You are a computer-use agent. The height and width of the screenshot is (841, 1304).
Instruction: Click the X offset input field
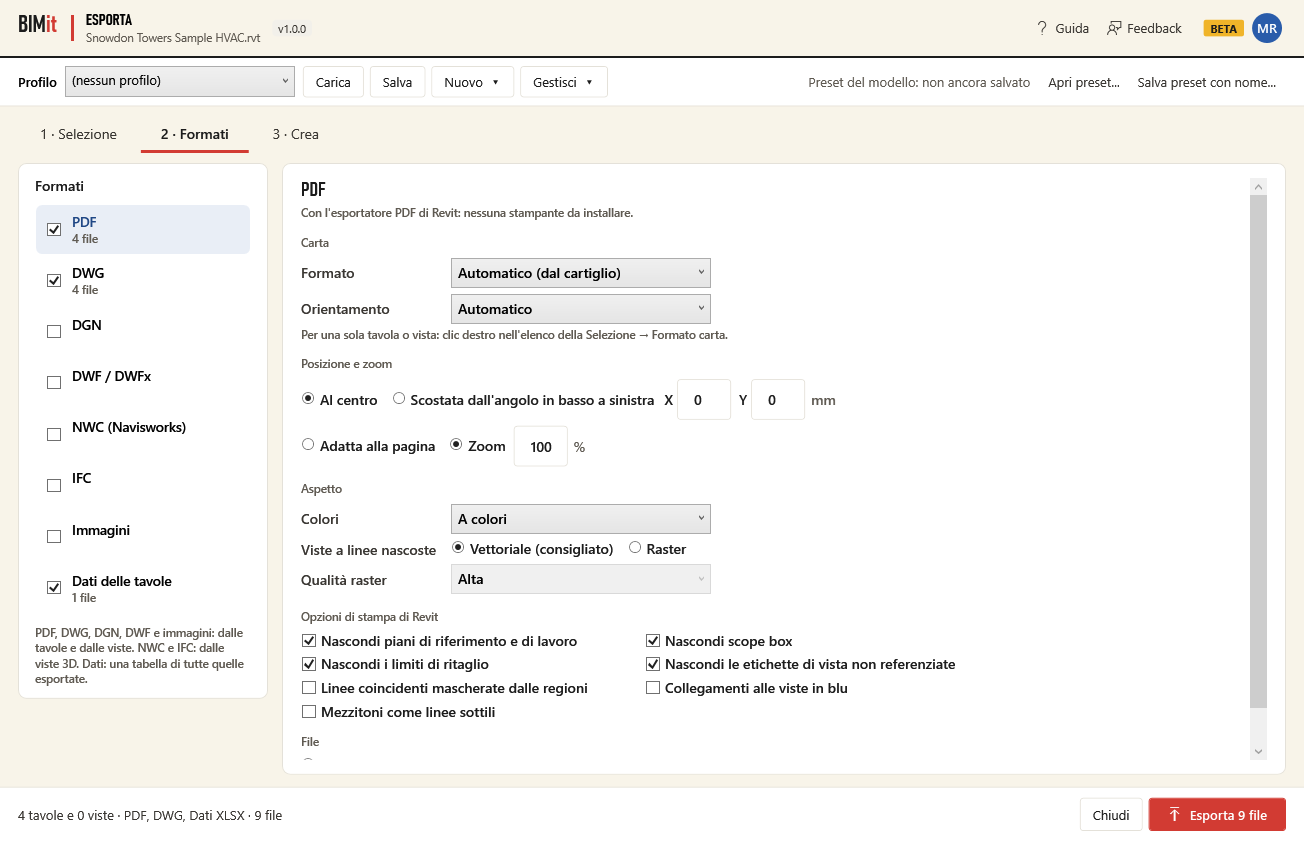(x=704, y=400)
